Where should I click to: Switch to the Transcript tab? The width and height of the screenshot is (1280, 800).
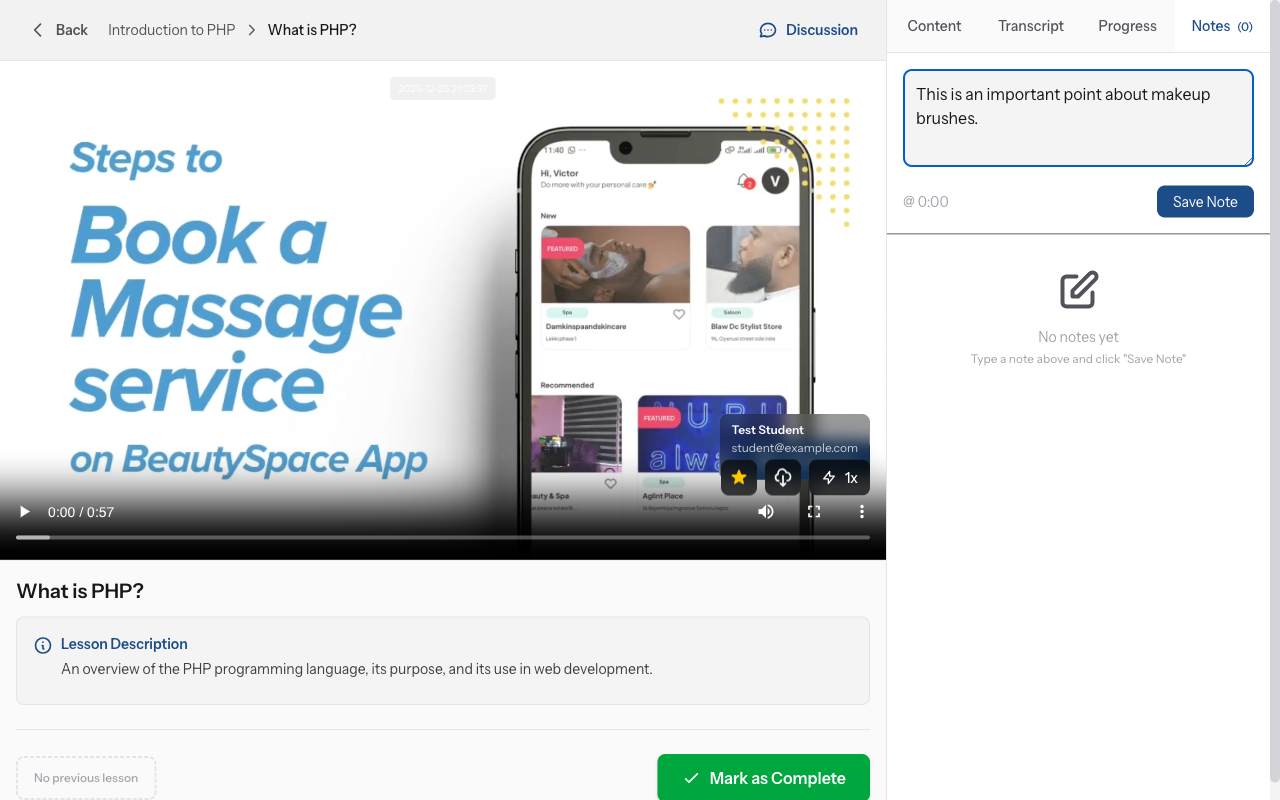[x=1031, y=26]
